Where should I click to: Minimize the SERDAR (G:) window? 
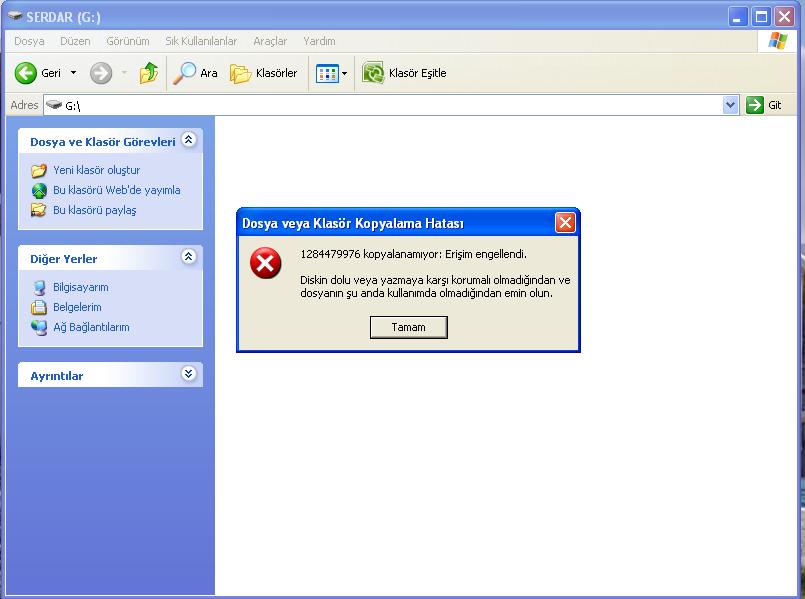pyautogui.click(x=737, y=17)
